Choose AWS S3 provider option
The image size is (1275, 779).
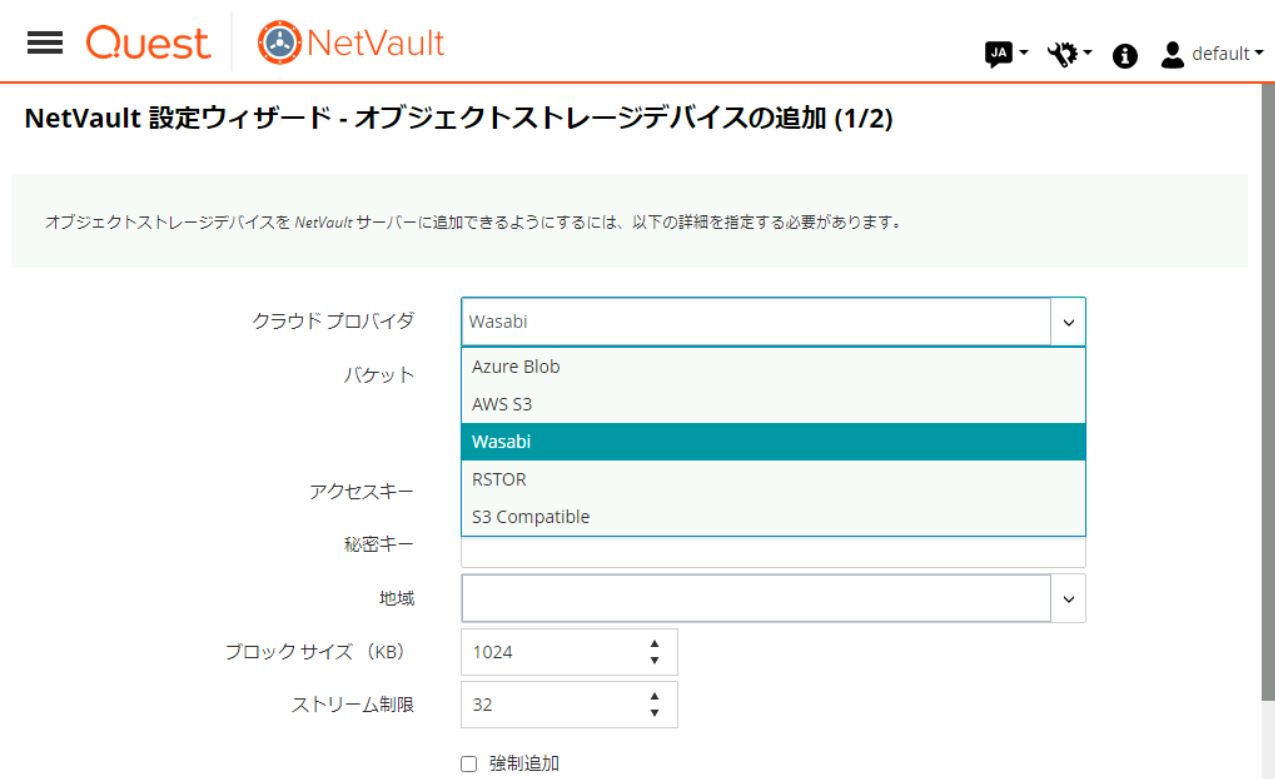[503, 404]
